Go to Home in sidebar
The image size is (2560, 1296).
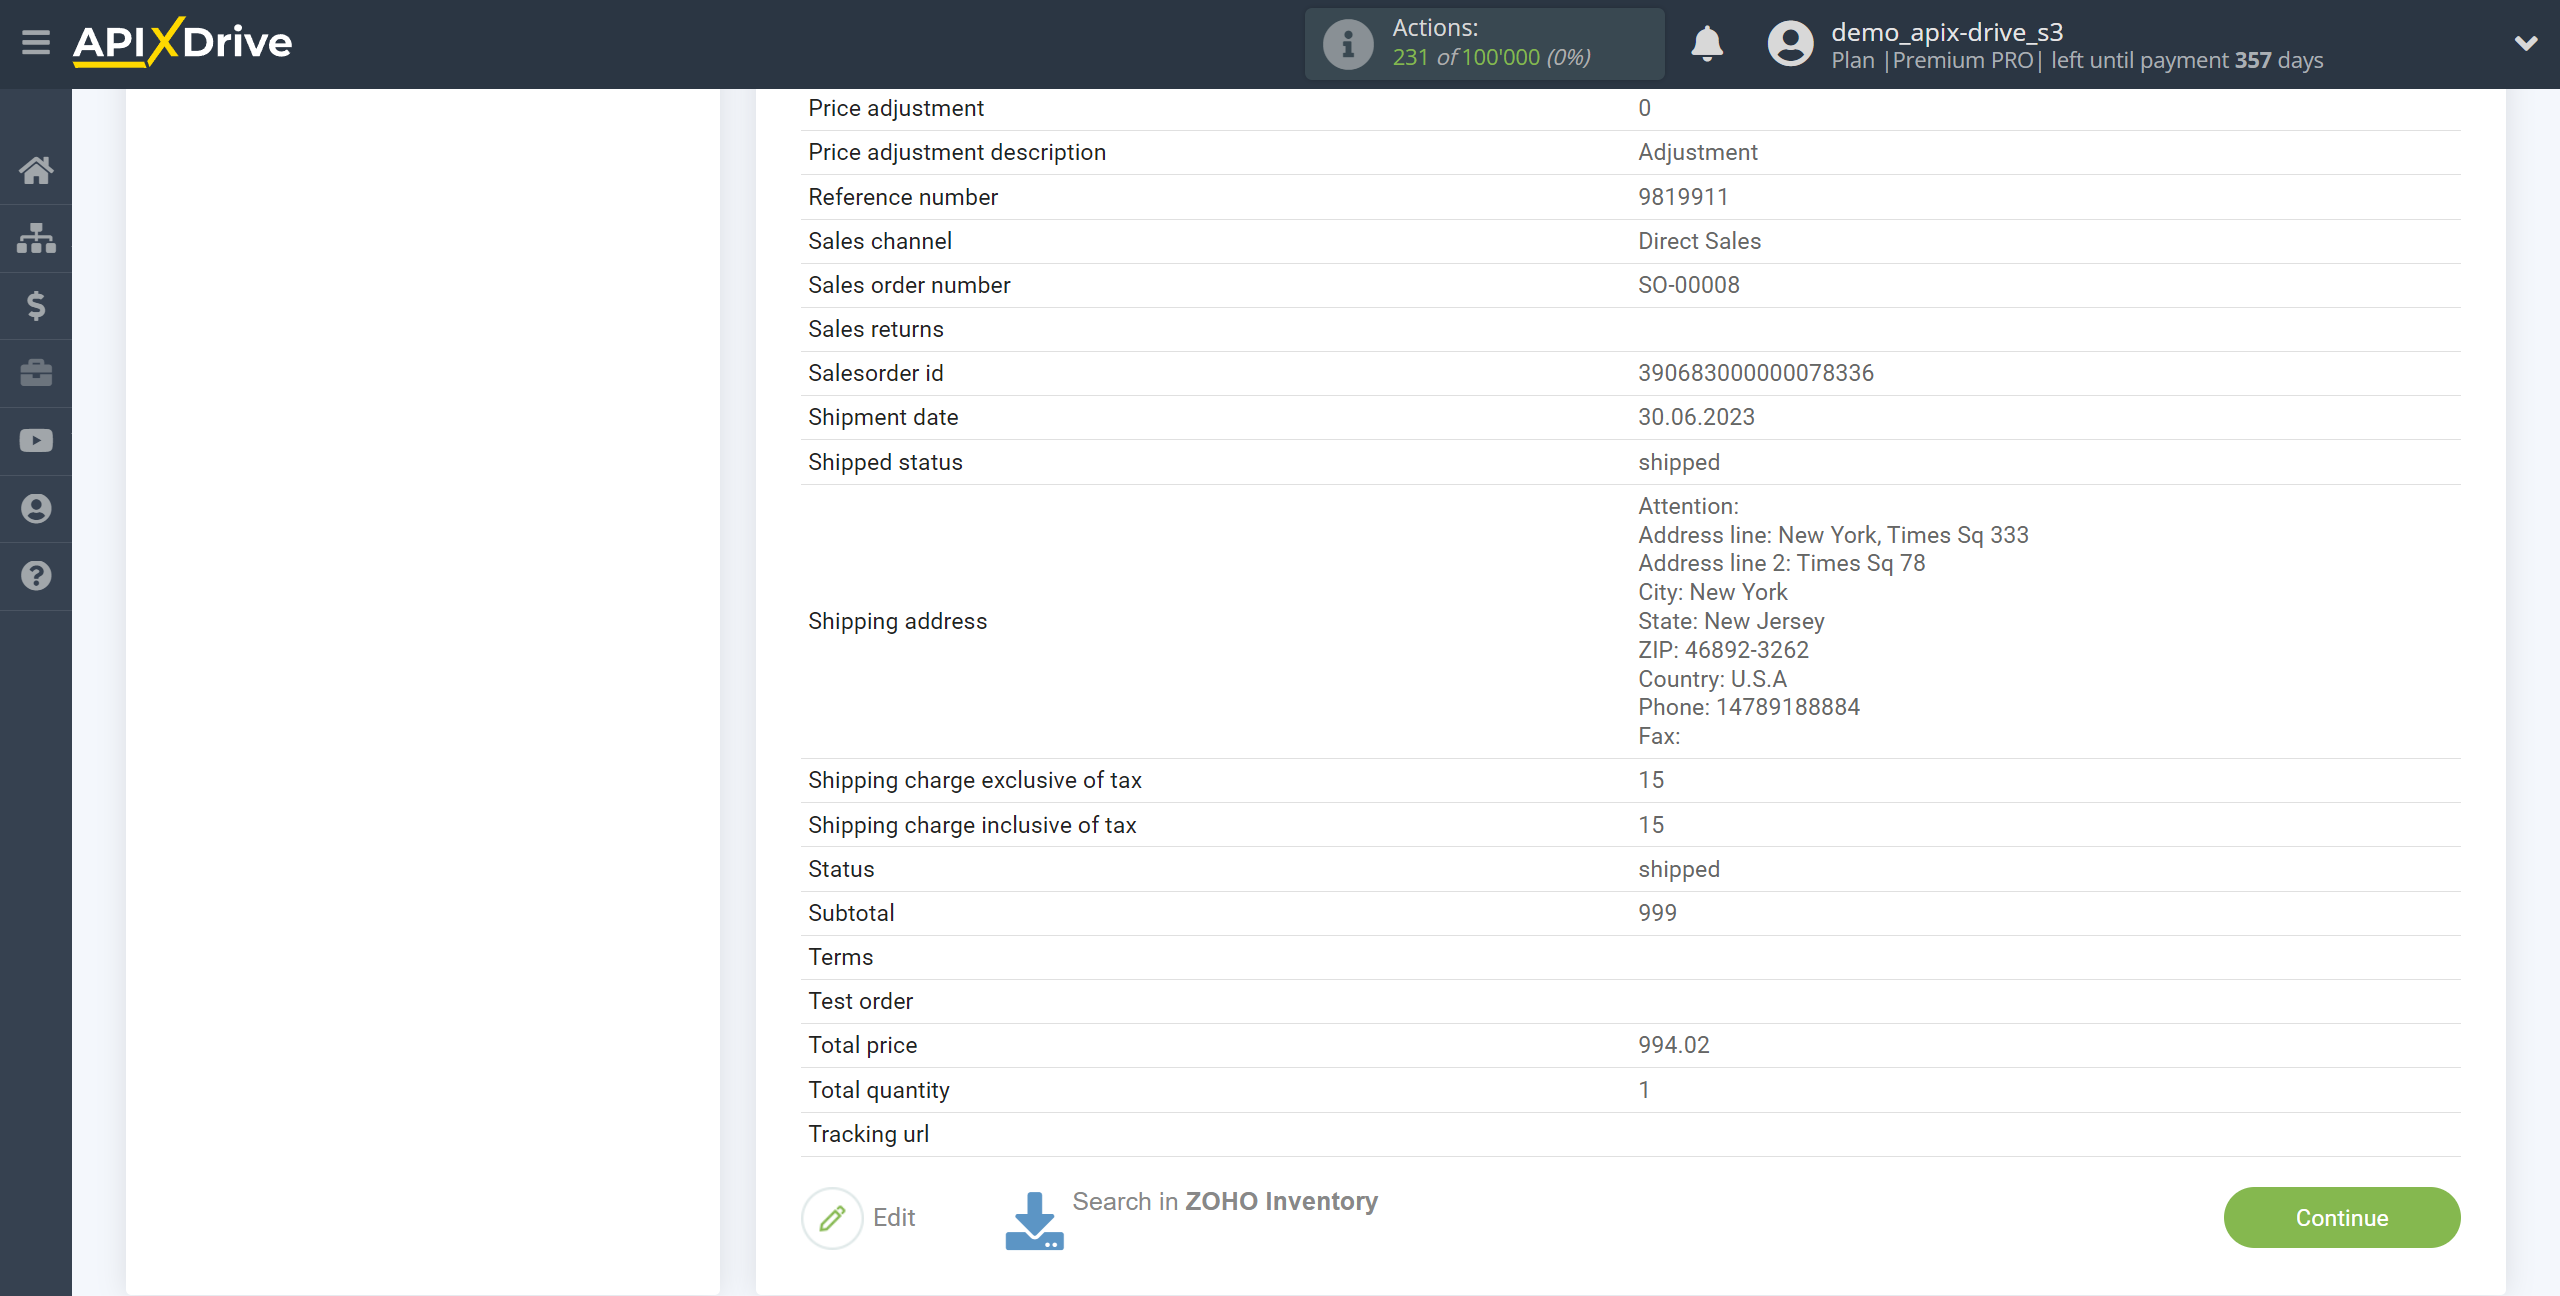36,170
